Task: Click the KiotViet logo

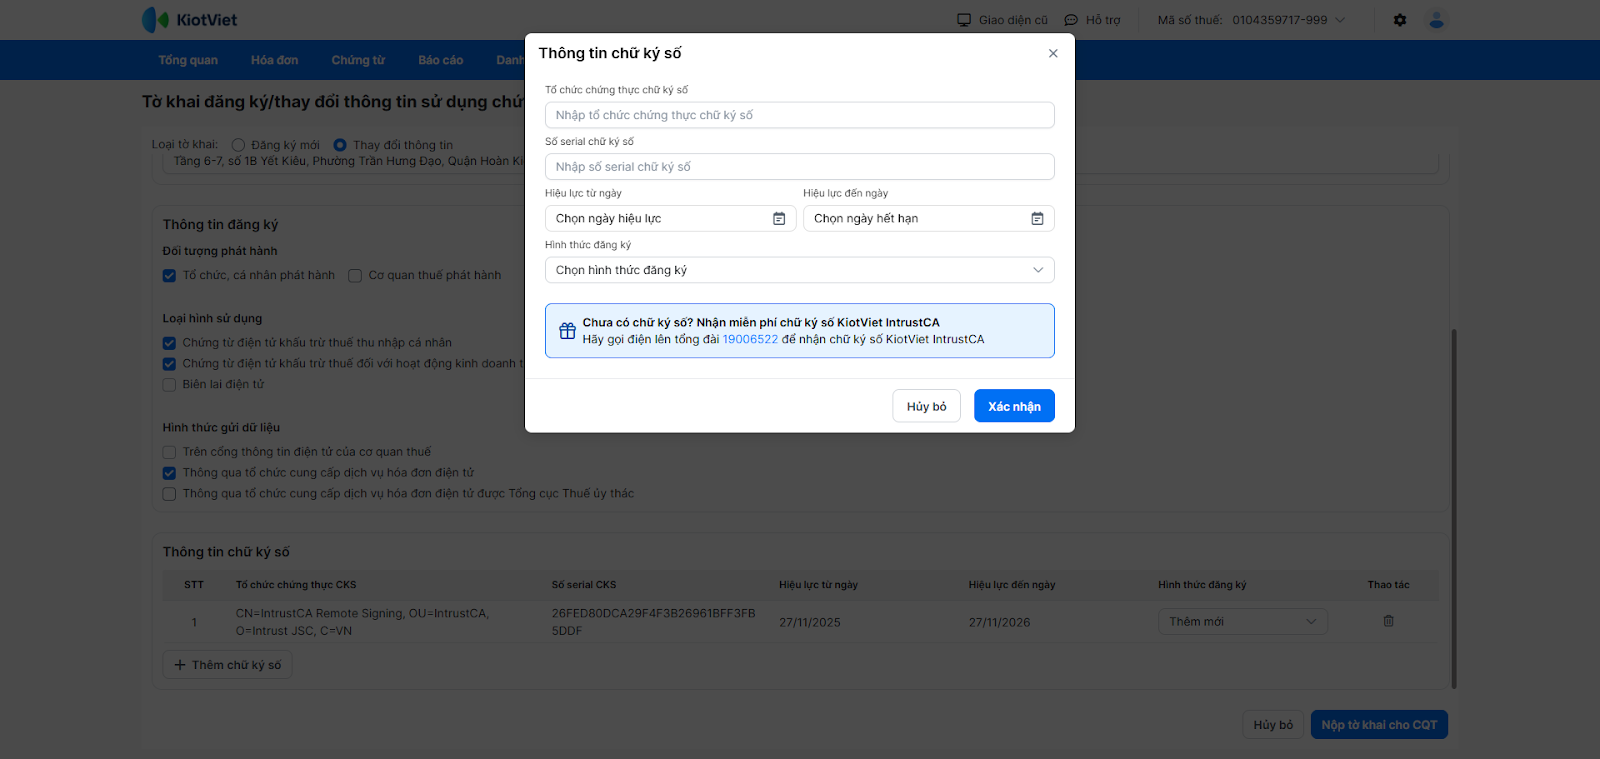Action: pos(190,20)
